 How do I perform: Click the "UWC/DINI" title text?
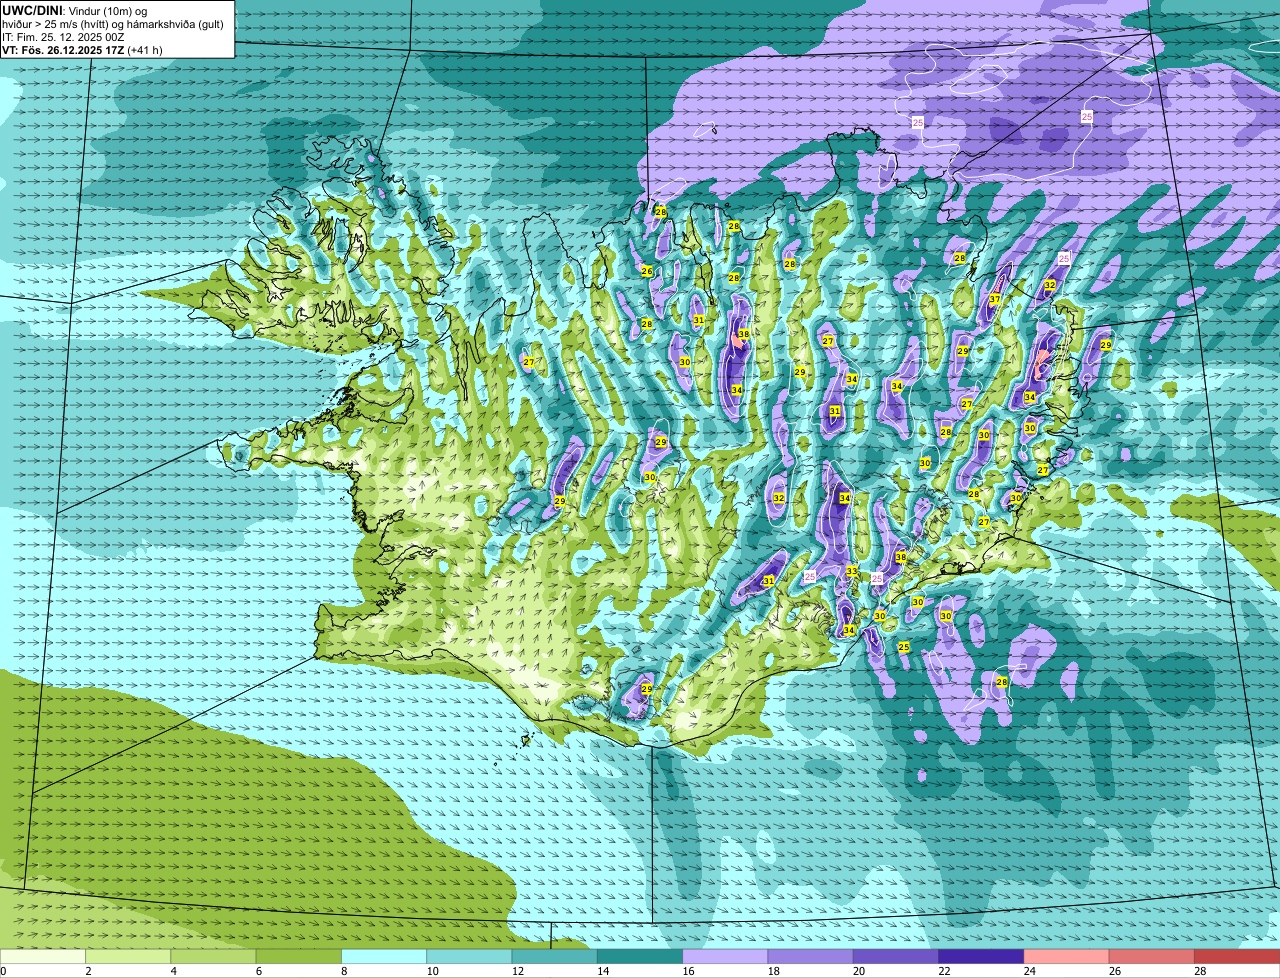pos(32,10)
